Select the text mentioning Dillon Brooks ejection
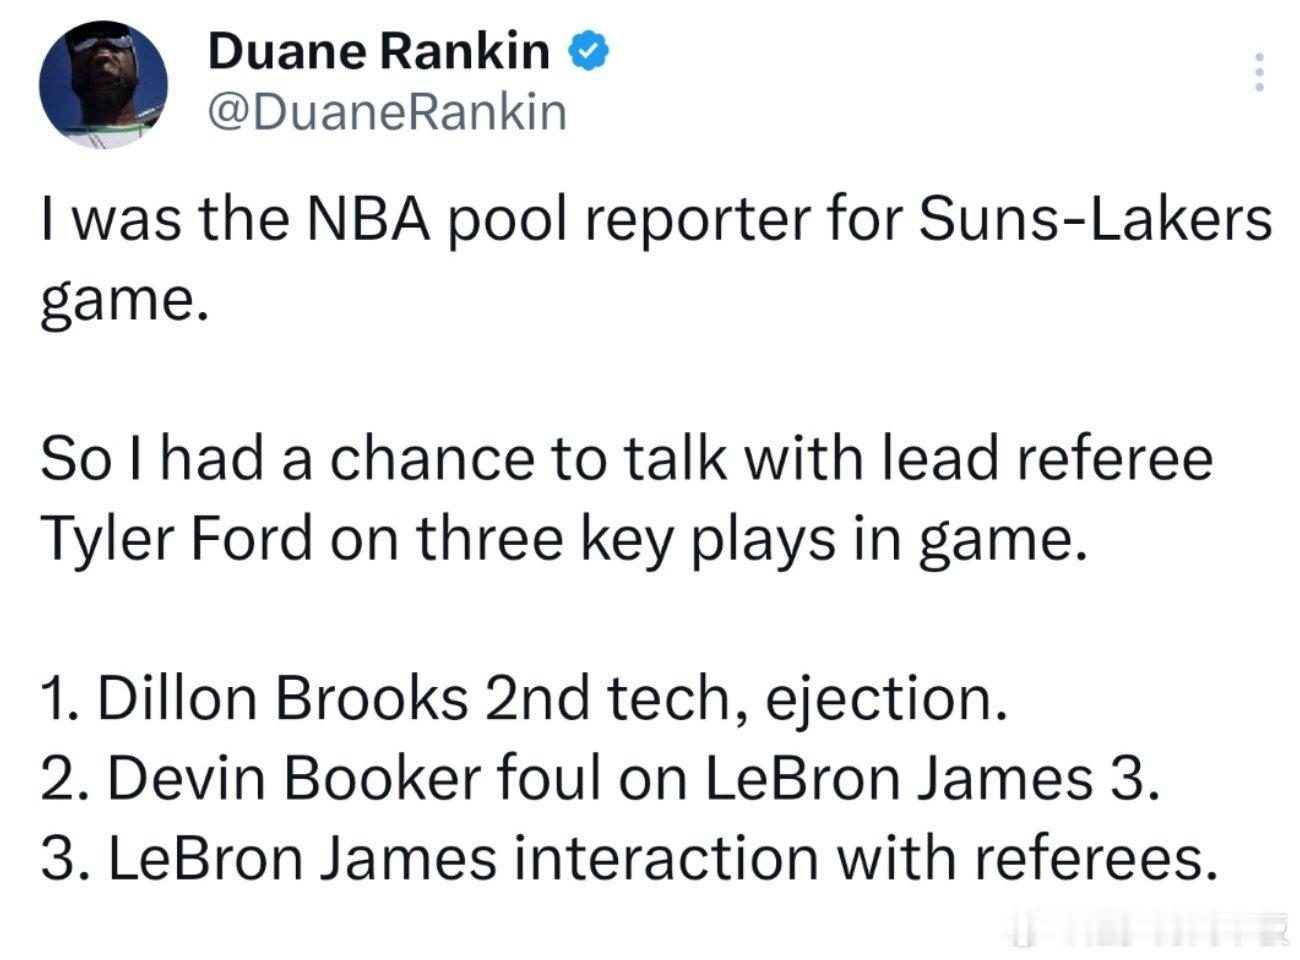This screenshot has height=960, width=1300. coord(525,697)
